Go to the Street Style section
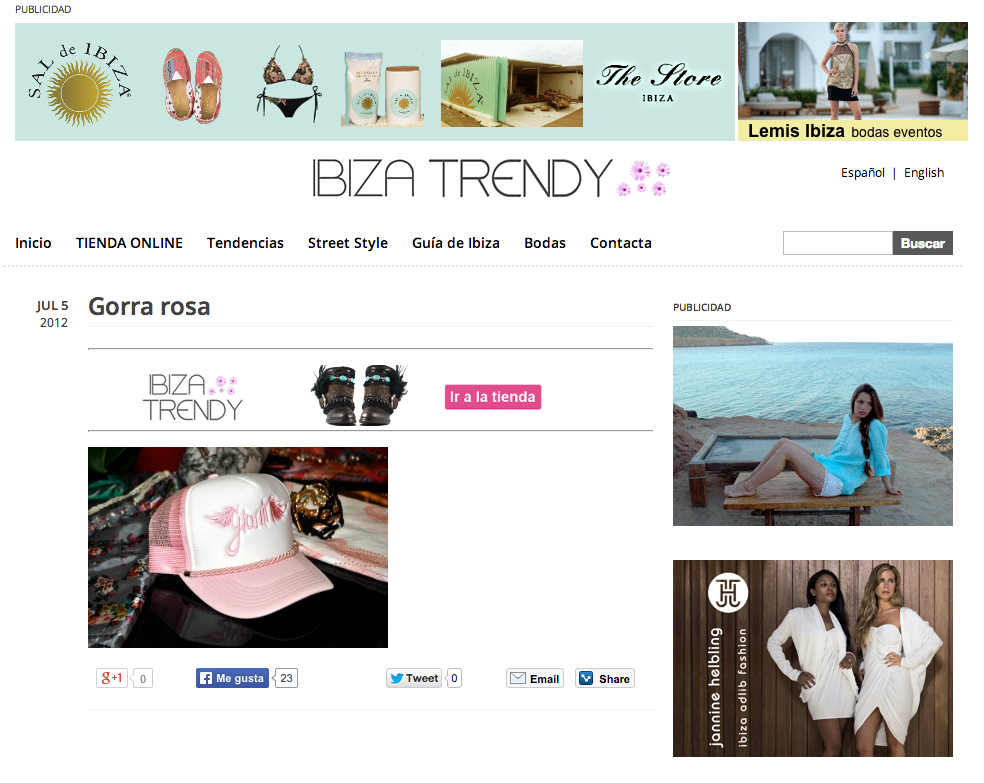Image resolution: width=984 pixels, height=783 pixels. (x=348, y=243)
